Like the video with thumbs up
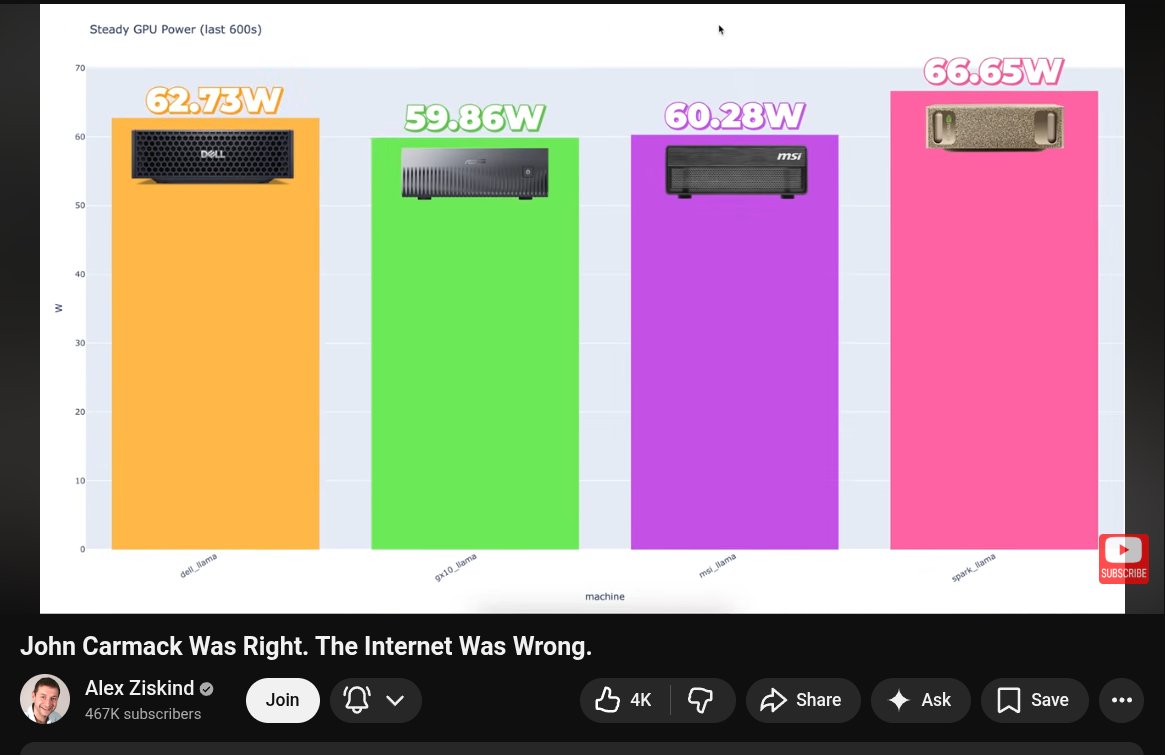The image size is (1165, 755). coord(624,700)
